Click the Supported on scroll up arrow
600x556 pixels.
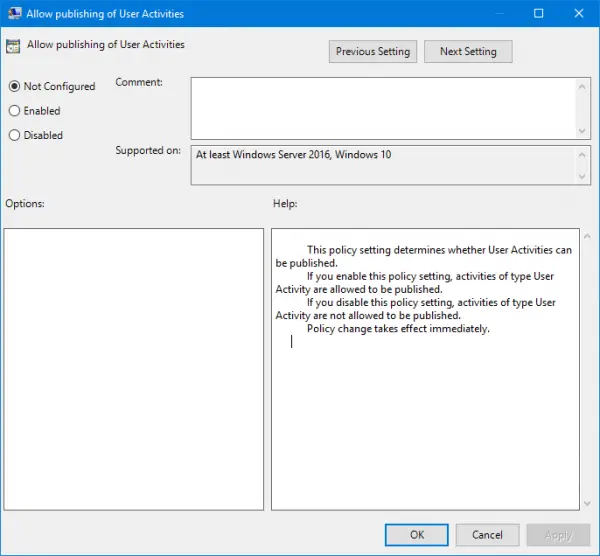point(582,155)
